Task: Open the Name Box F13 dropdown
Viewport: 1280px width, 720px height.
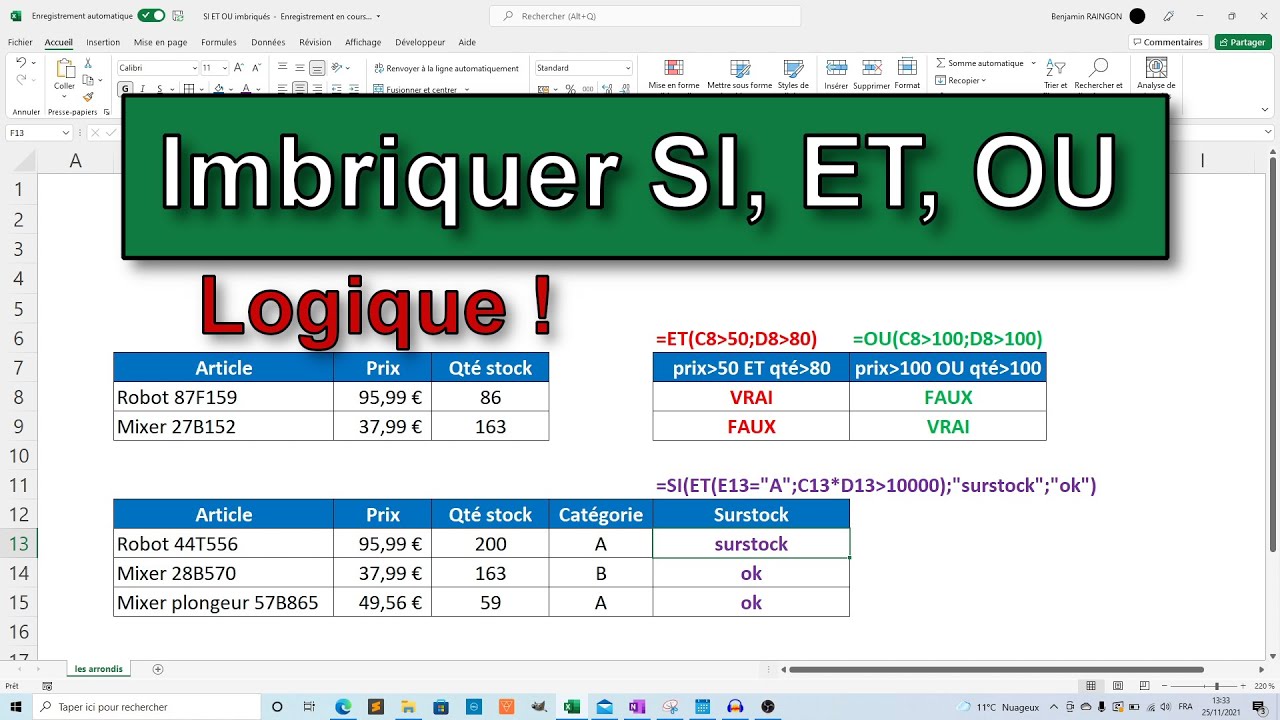Action: (66, 133)
